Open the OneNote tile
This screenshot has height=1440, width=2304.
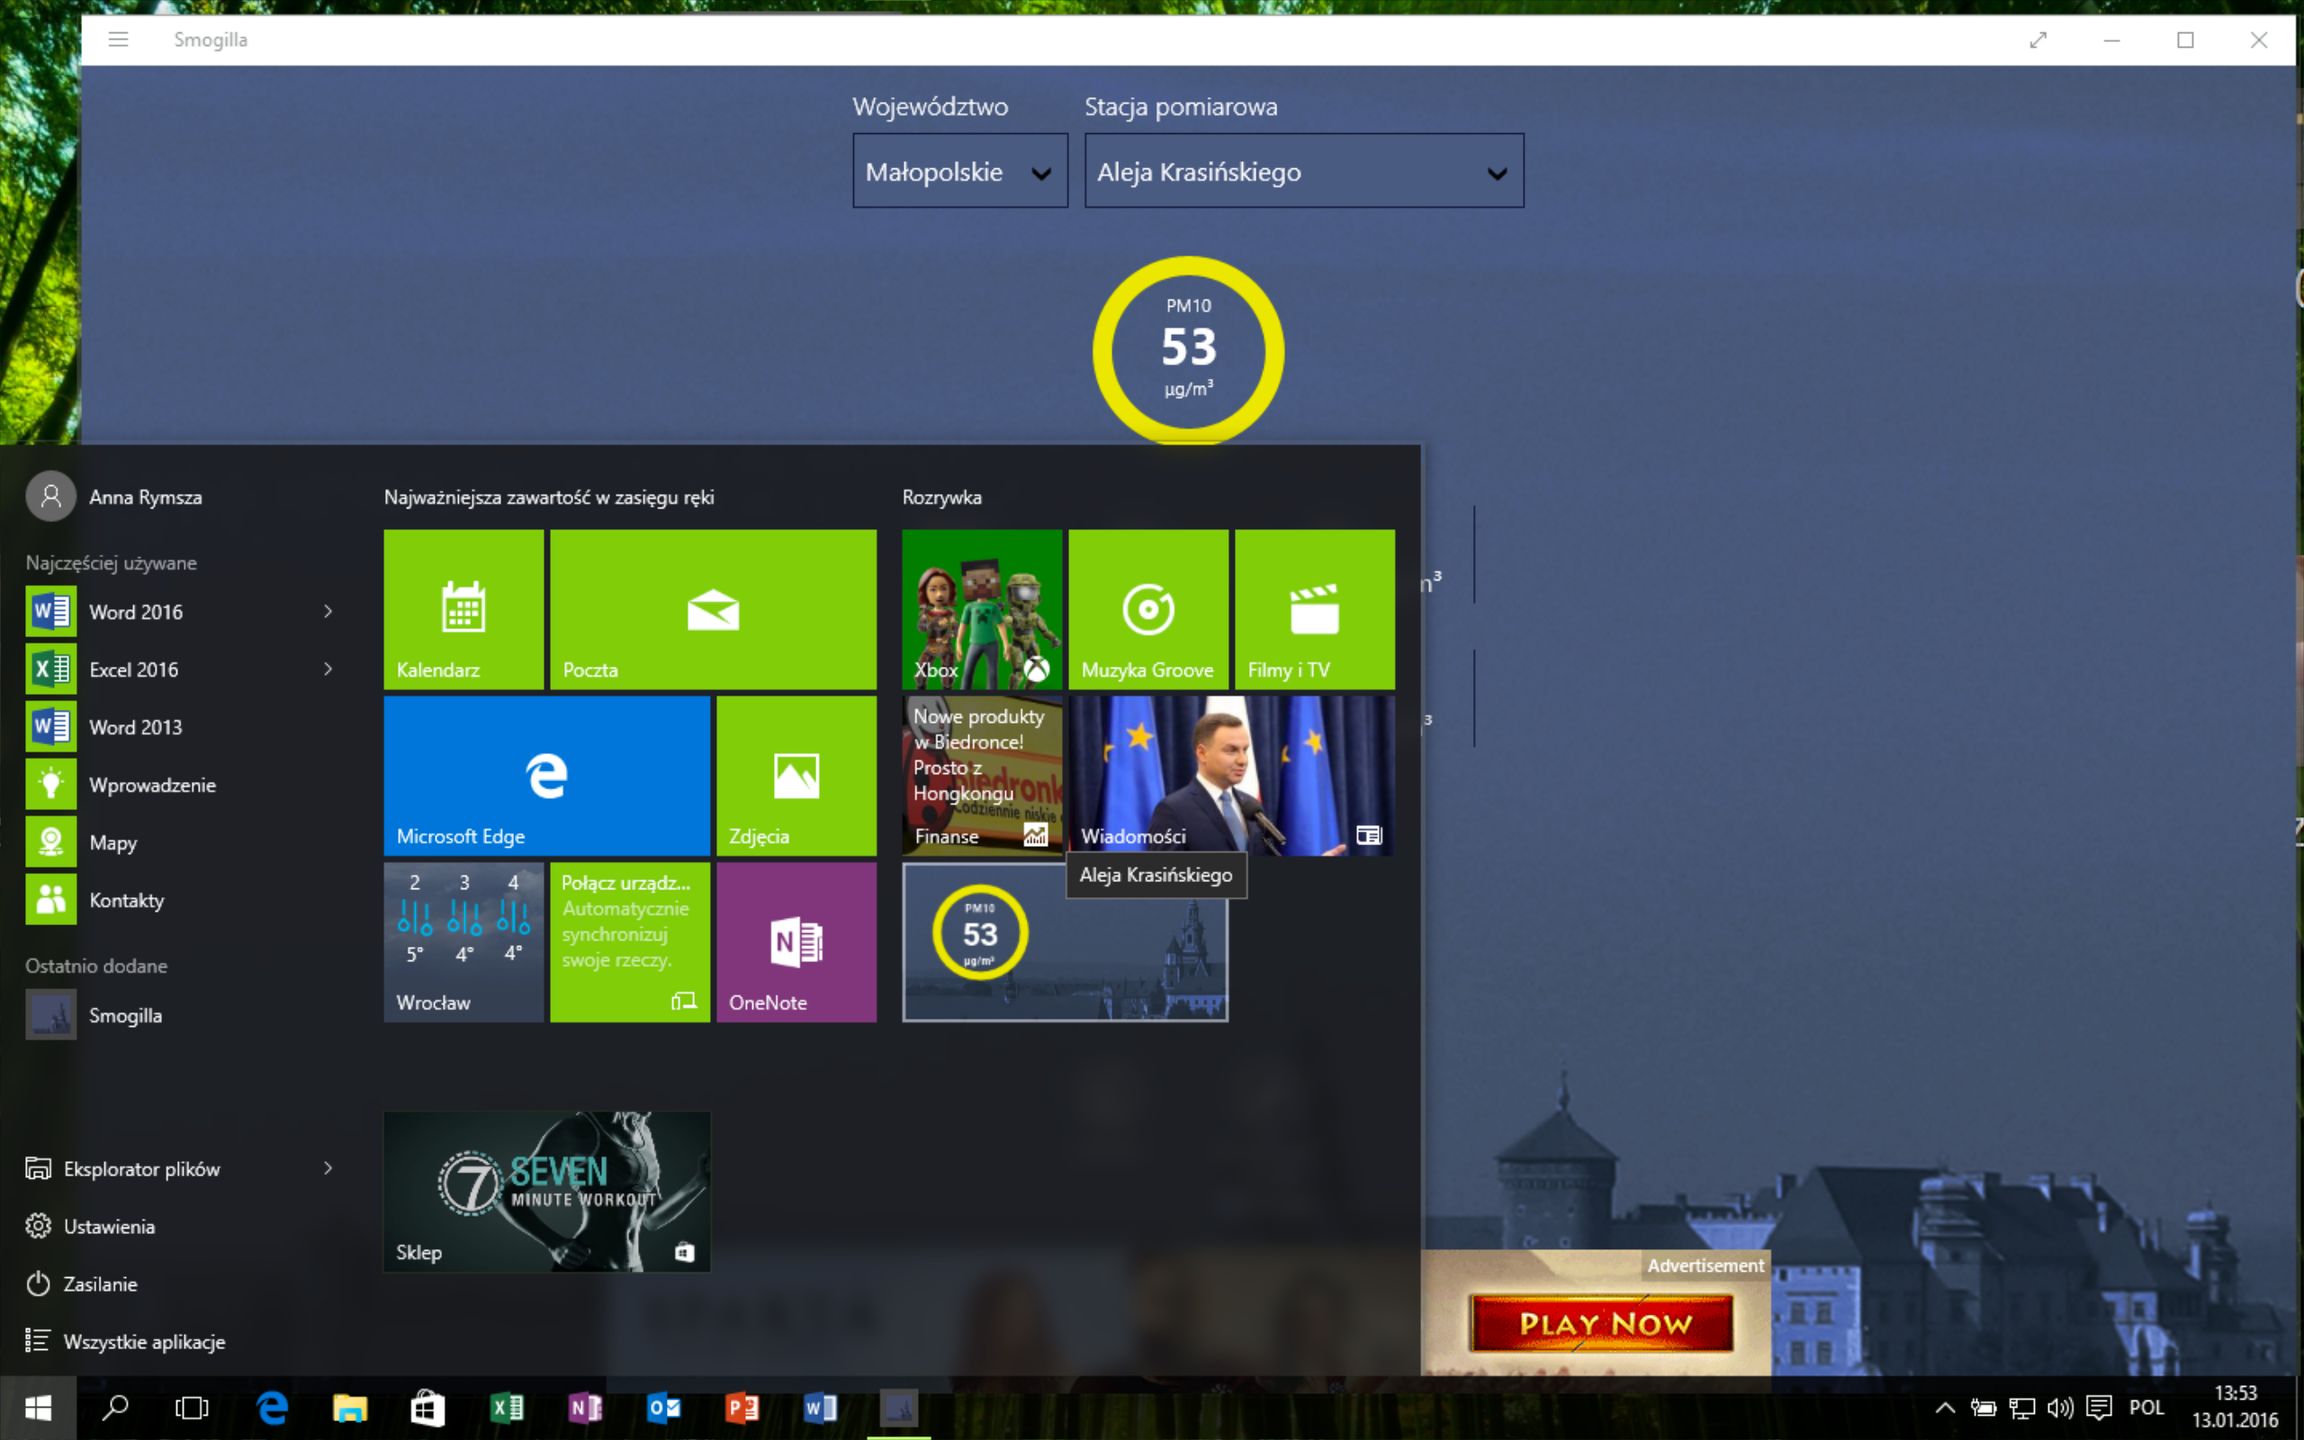click(796, 941)
